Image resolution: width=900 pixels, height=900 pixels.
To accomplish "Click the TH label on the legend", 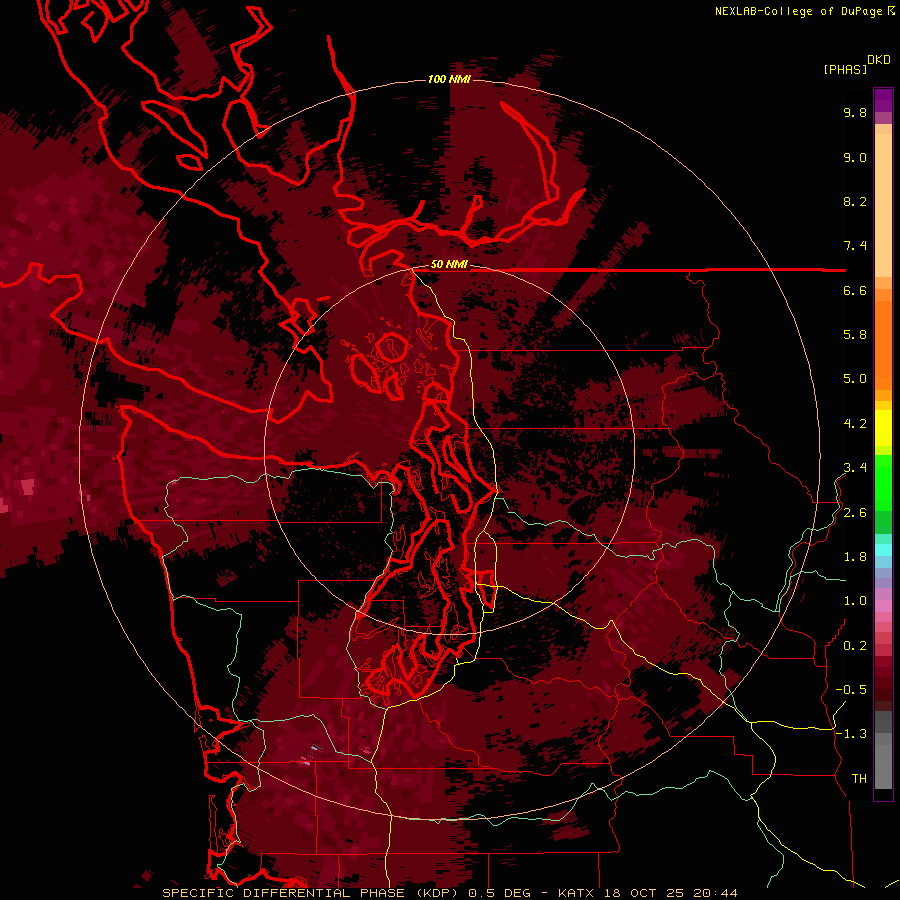I will pyautogui.click(x=859, y=779).
